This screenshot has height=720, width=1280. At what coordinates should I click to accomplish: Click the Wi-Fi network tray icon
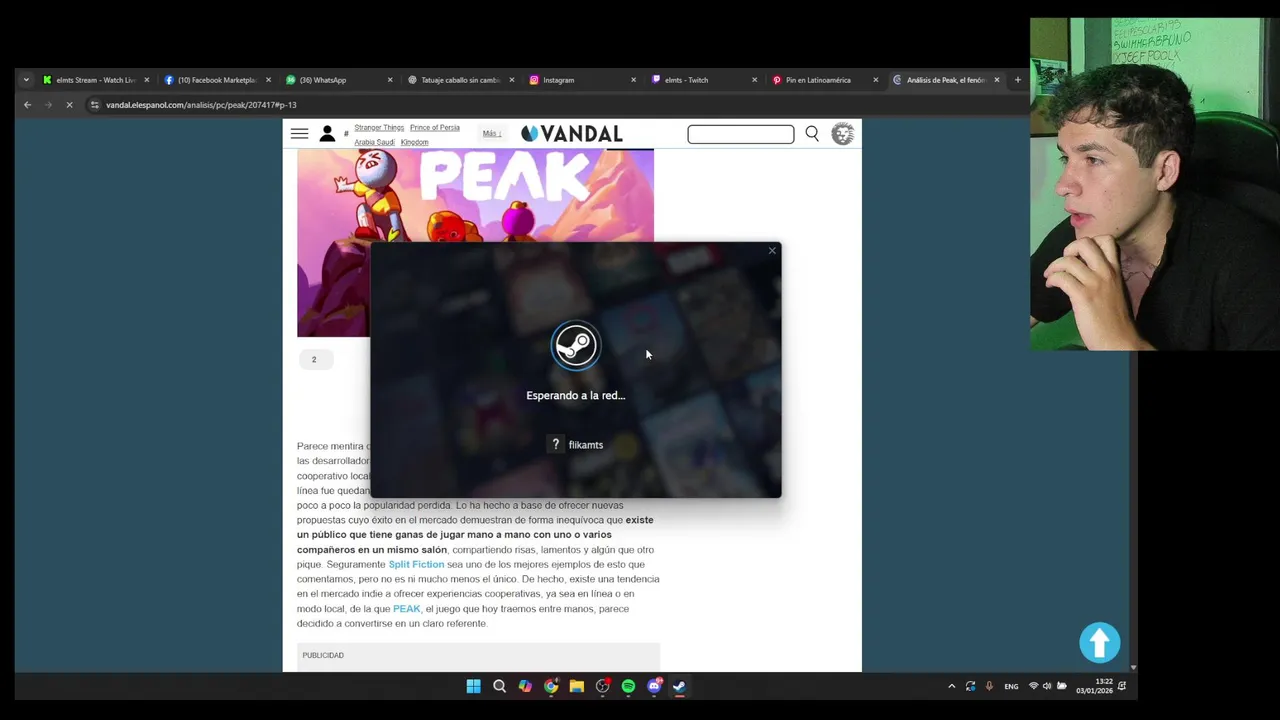pos(1033,686)
